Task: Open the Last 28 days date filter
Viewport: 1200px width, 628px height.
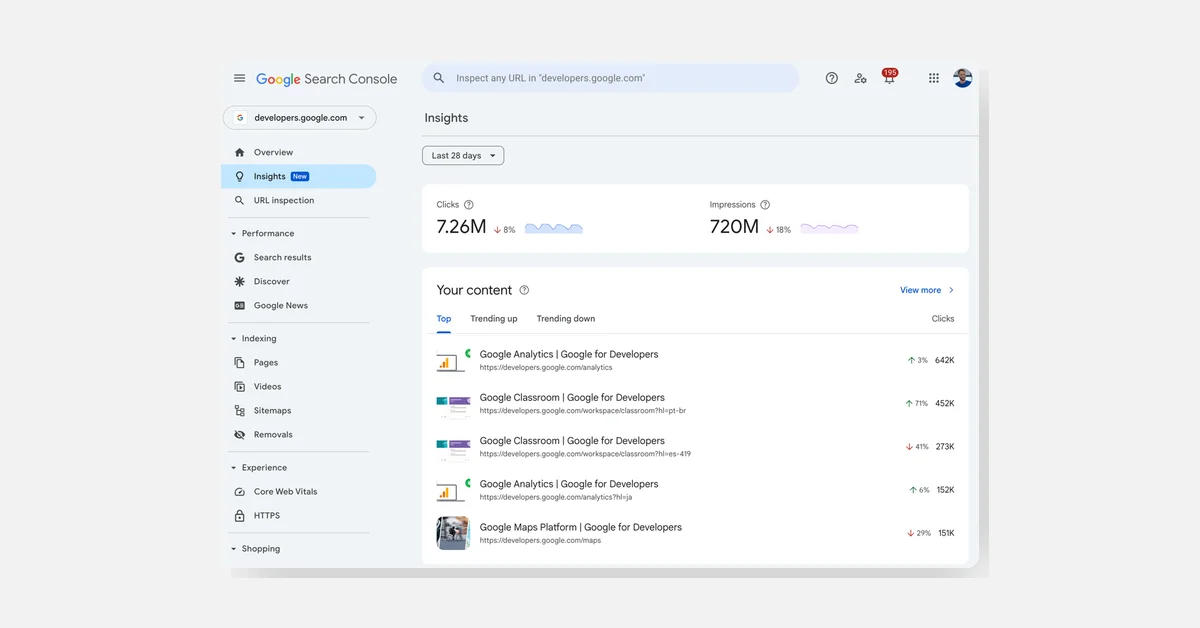Action: (x=463, y=156)
